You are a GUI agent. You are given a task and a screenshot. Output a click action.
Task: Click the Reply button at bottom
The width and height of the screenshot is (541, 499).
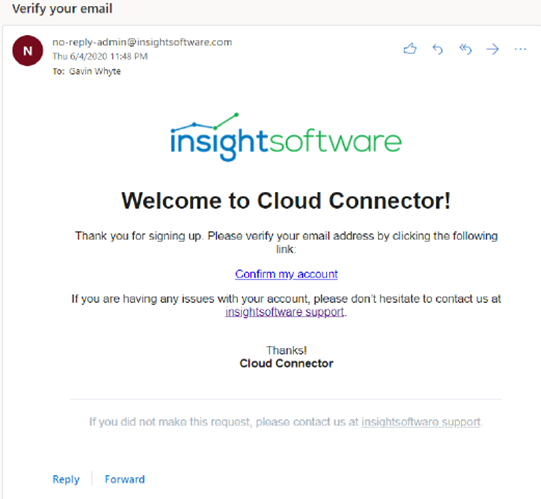(66, 479)
